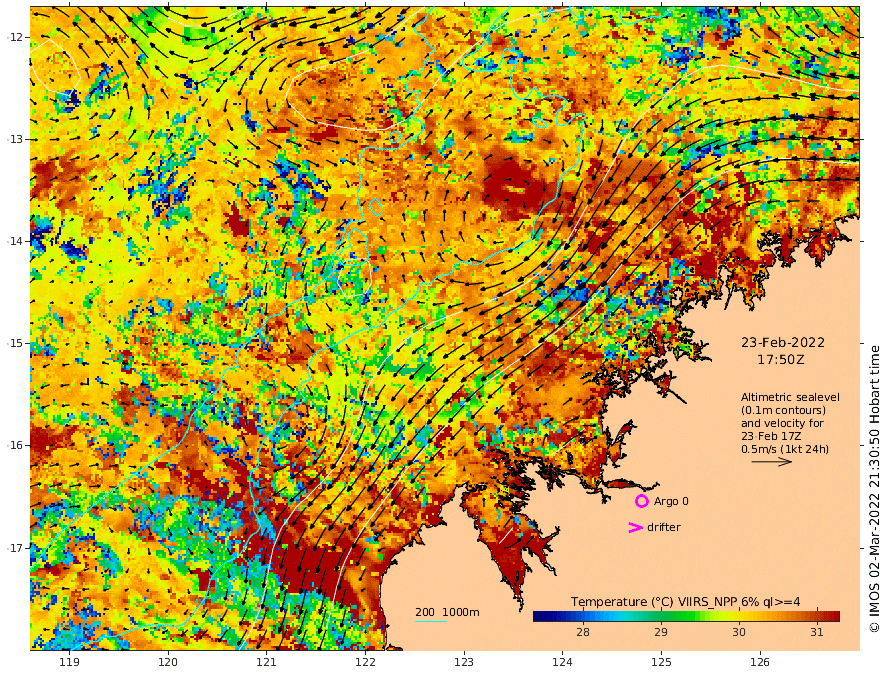Click the longitude axis label 123

(464, 662)
